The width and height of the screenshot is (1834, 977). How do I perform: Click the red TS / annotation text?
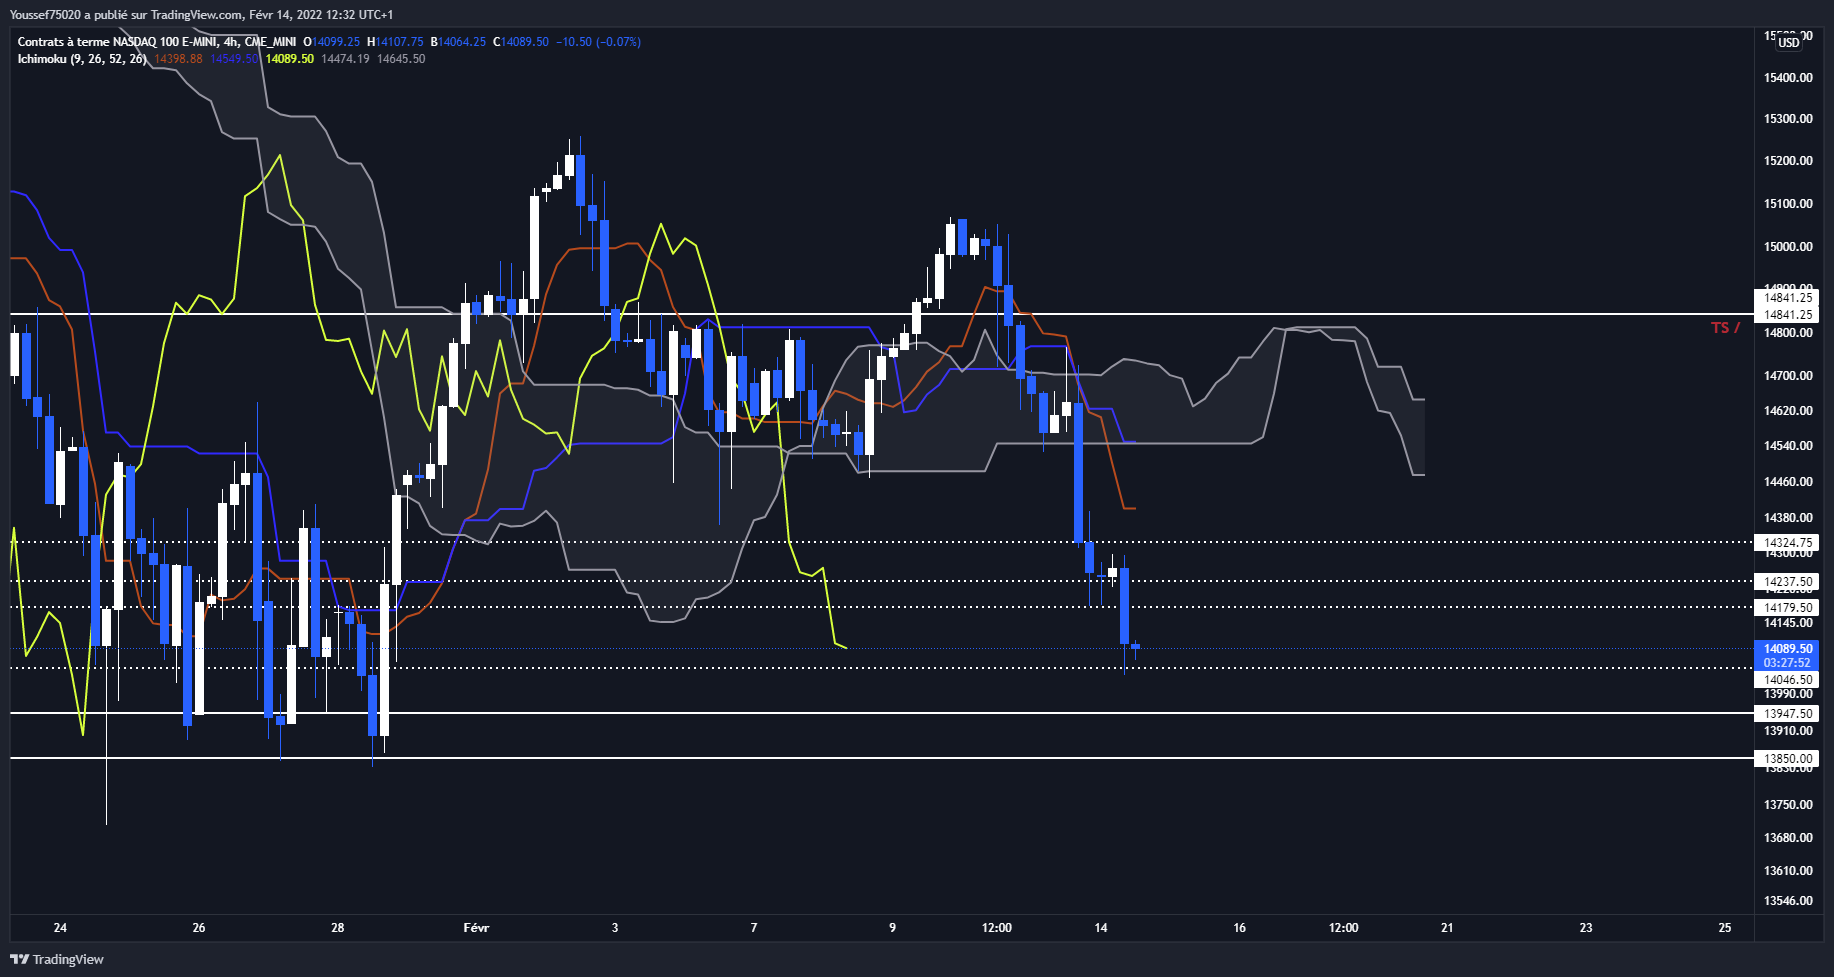click(x=1725, y=328)
